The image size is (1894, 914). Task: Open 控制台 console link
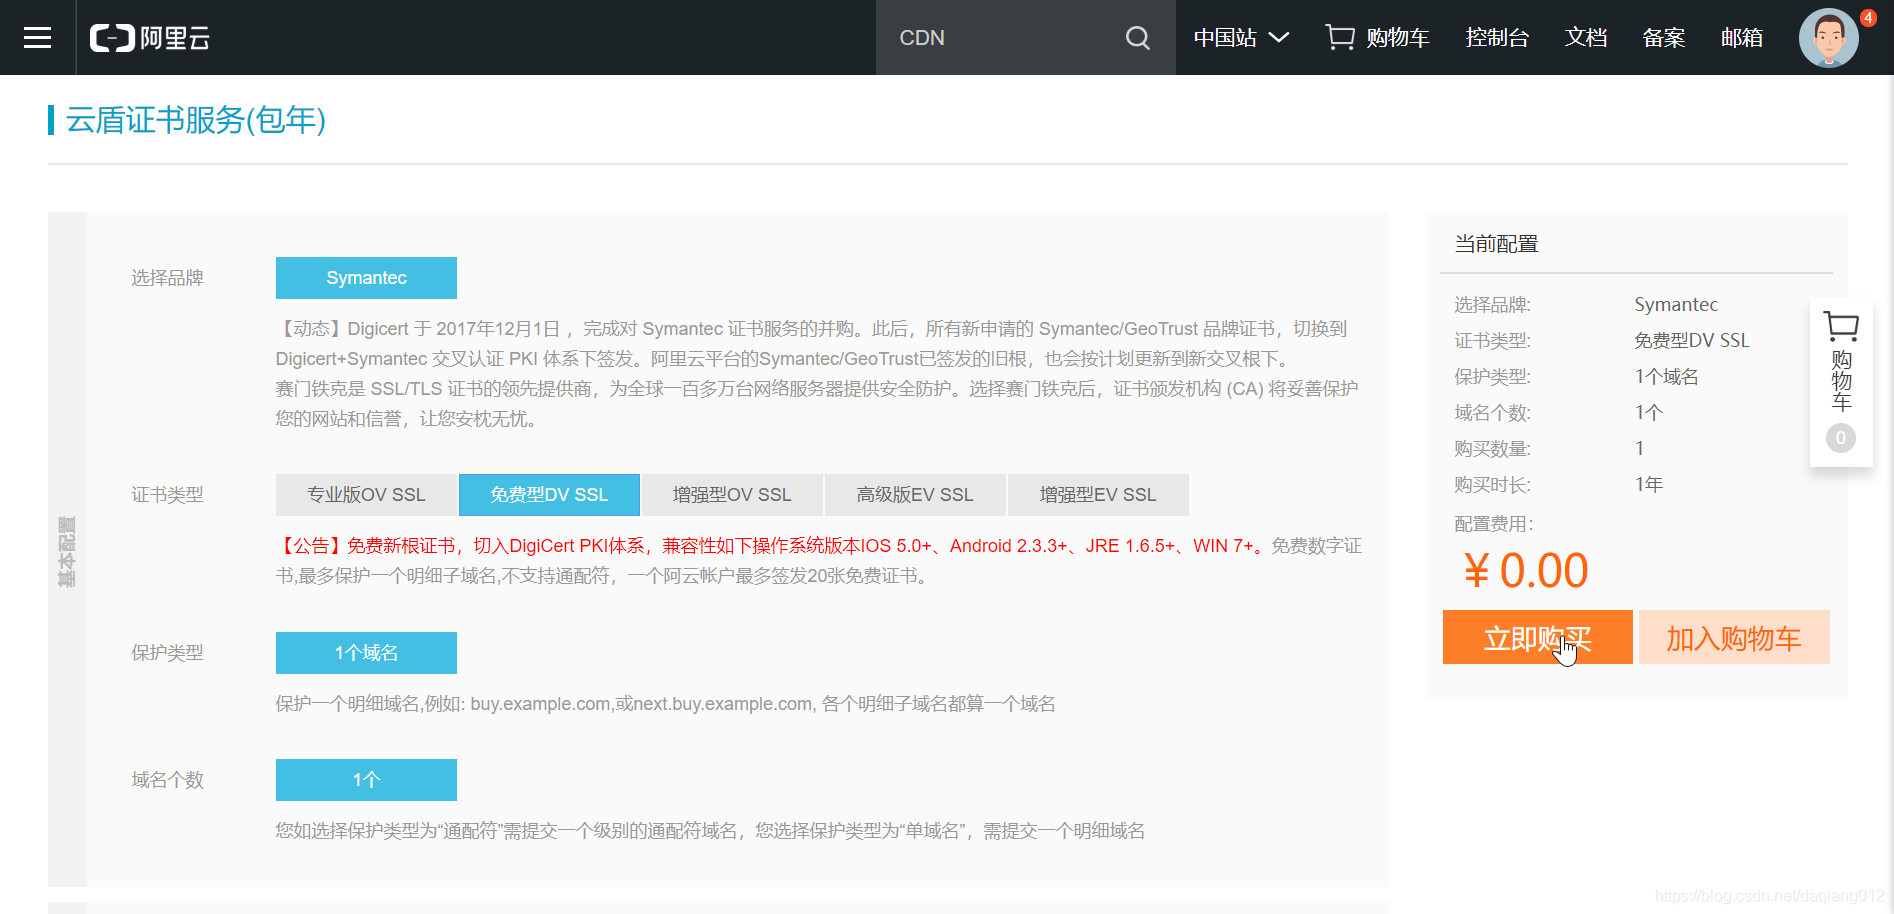(x=1497, y=38)
